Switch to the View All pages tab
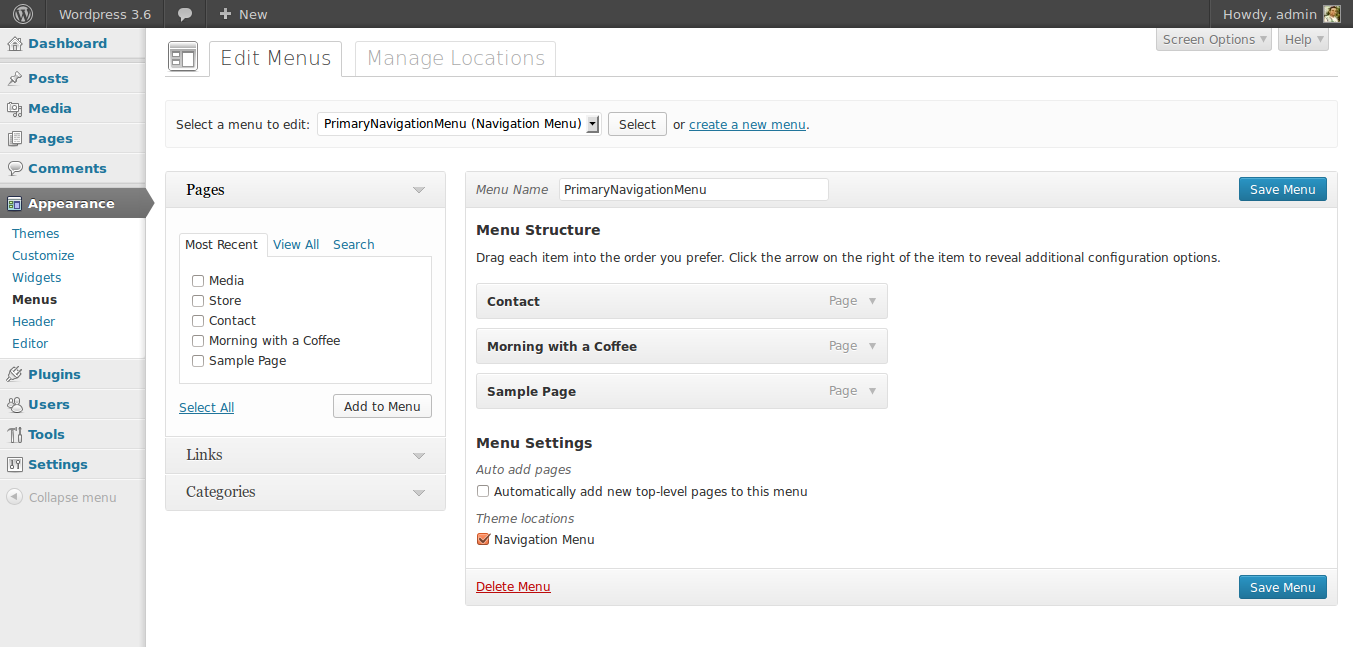The image size is (1353, 647). point(296,244)
